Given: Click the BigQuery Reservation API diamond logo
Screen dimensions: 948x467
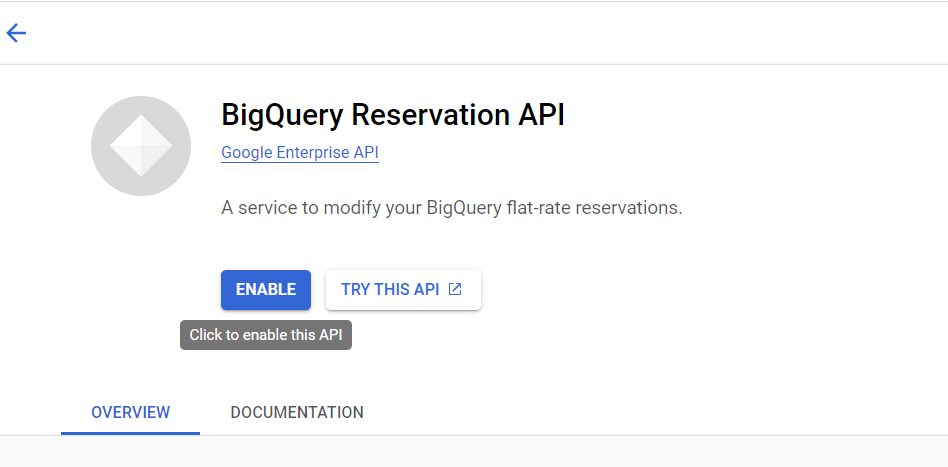Looking at the screenshot, I should pyautogui.click(x=141, y=146).
